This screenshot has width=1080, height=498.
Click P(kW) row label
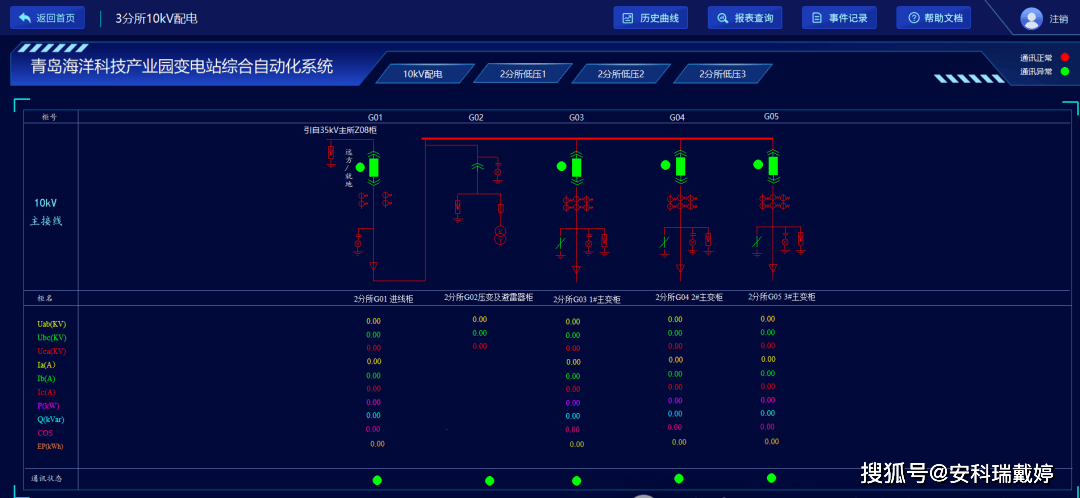tap(49, 406)
